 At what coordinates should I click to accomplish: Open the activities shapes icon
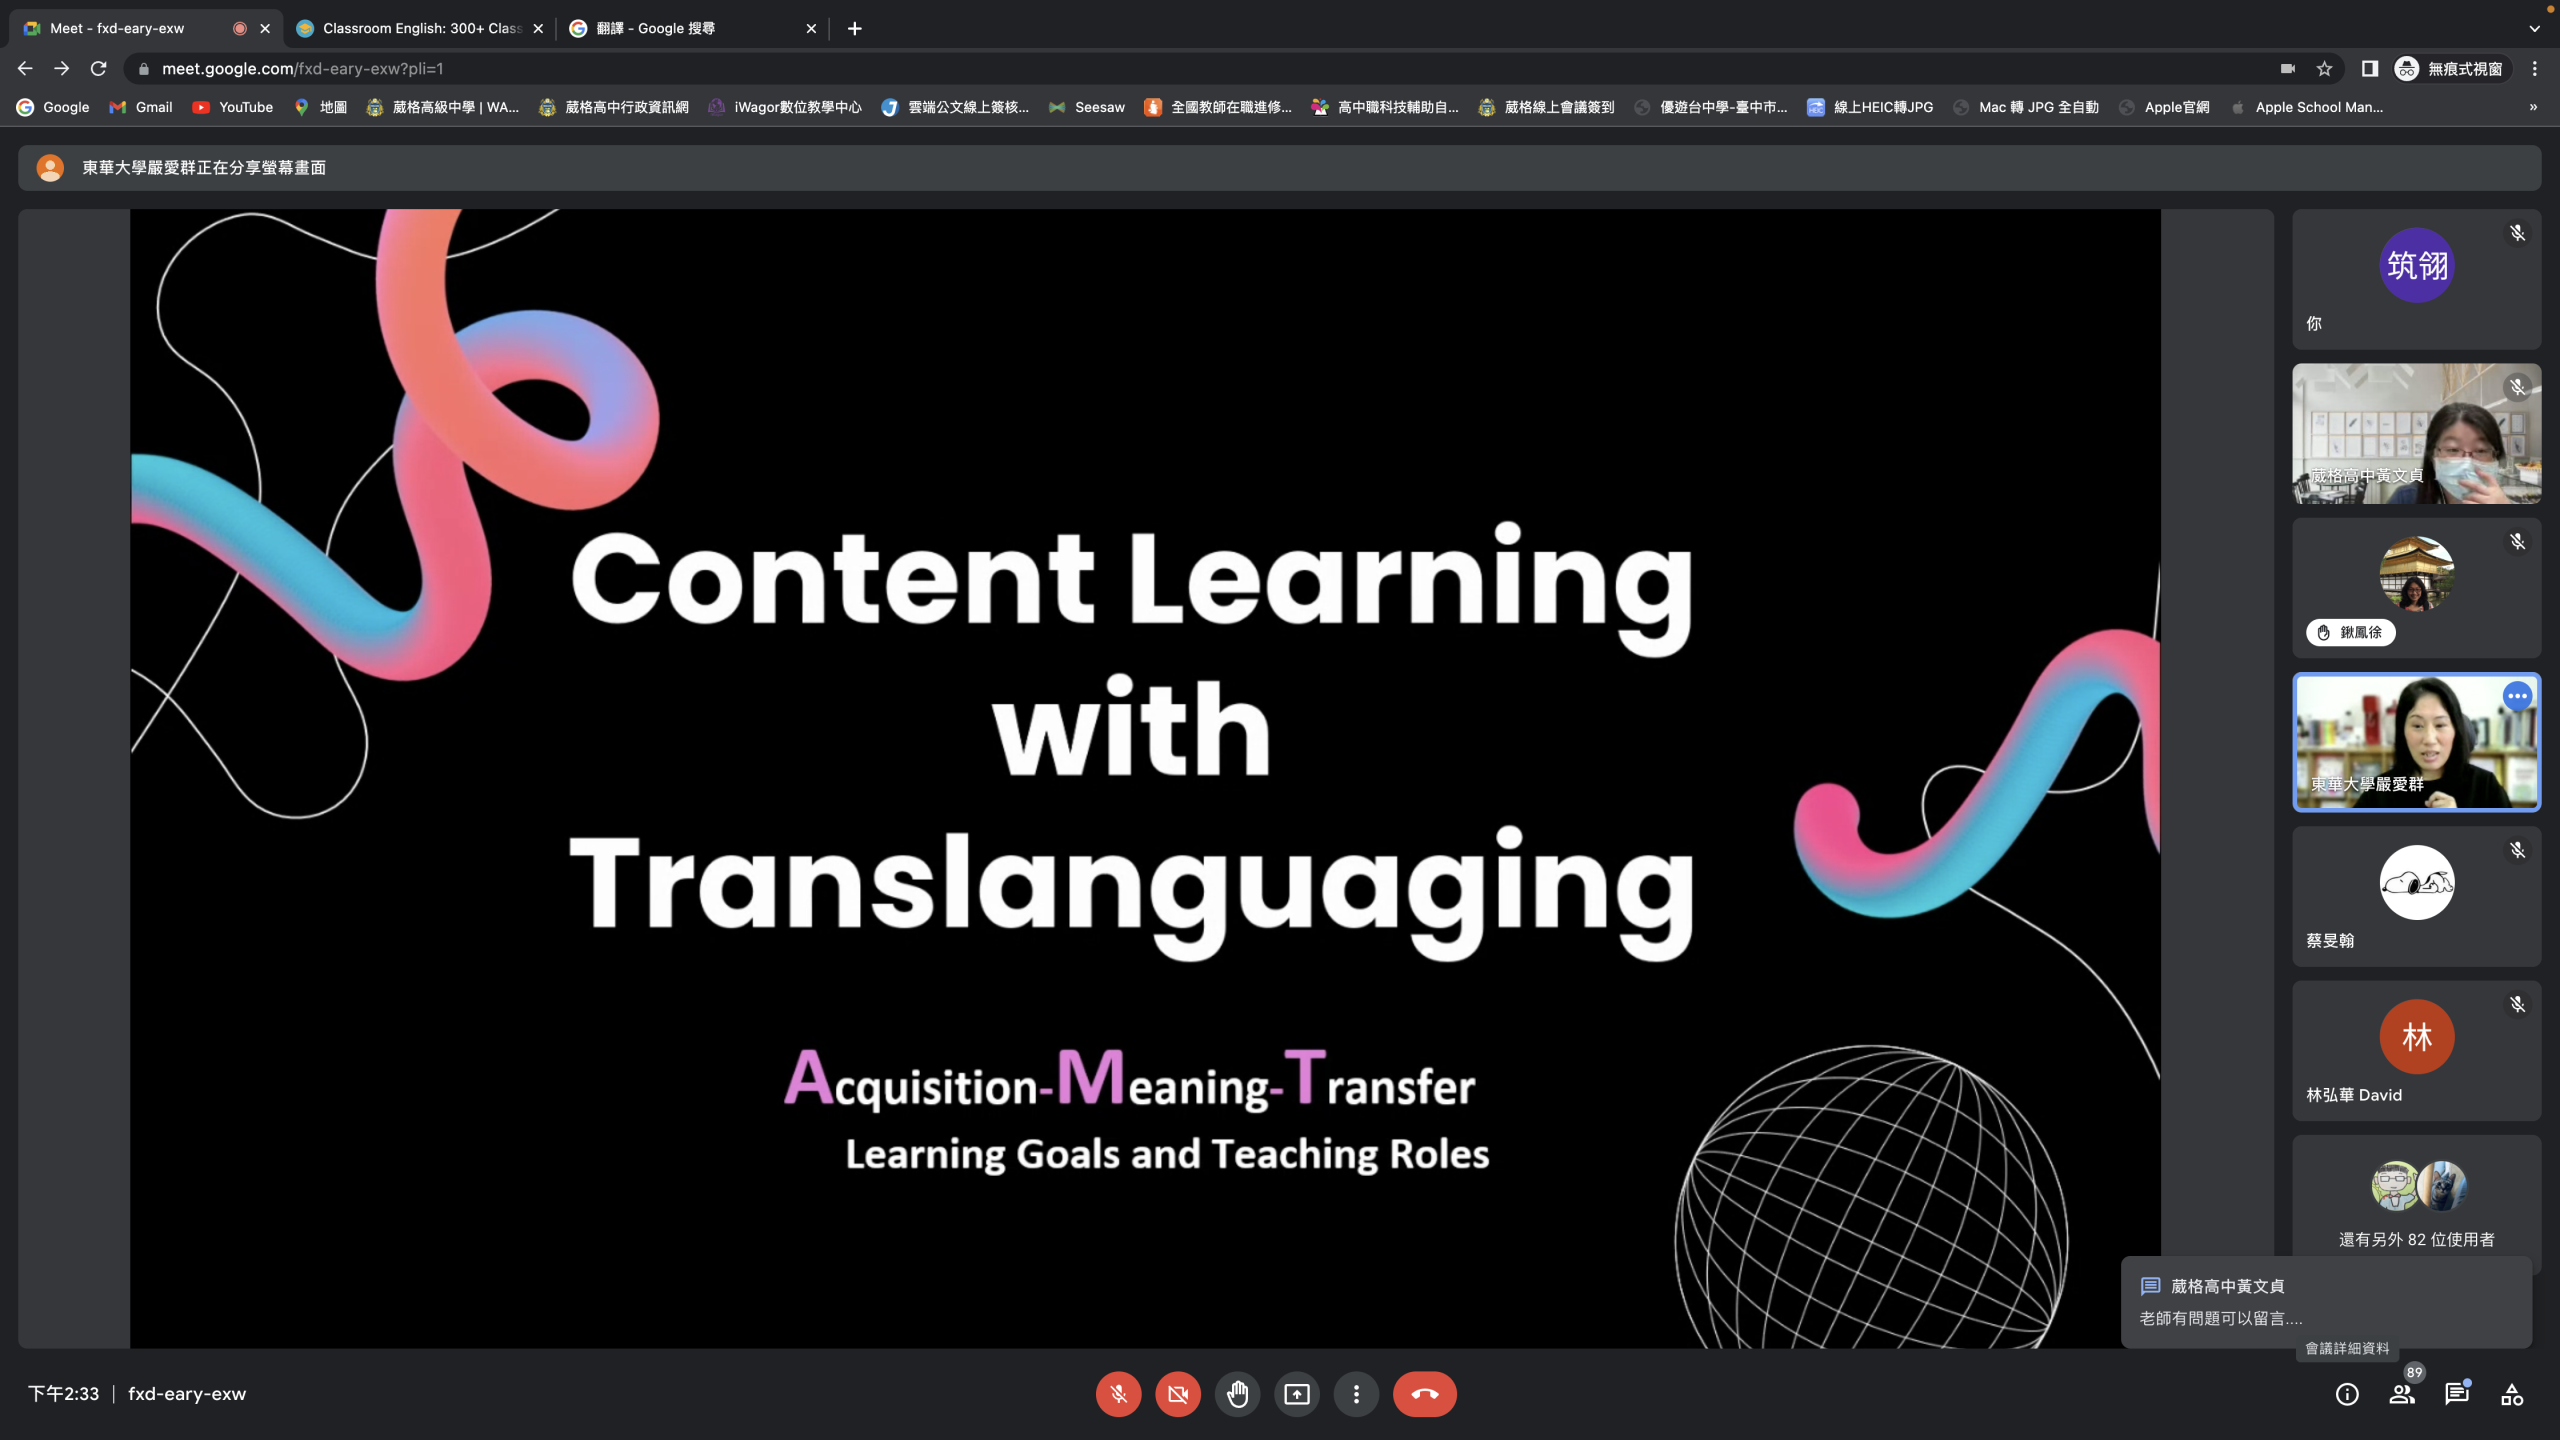pos(2511,1394)
